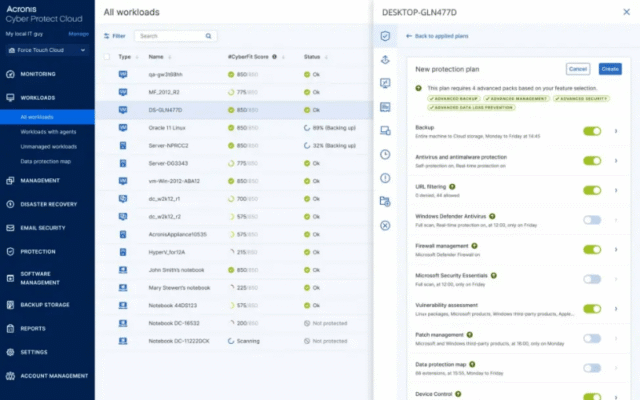Click the Software Management icon
Image resolution: width=640 pixels, height=400 pixels.
pos(10,278)
